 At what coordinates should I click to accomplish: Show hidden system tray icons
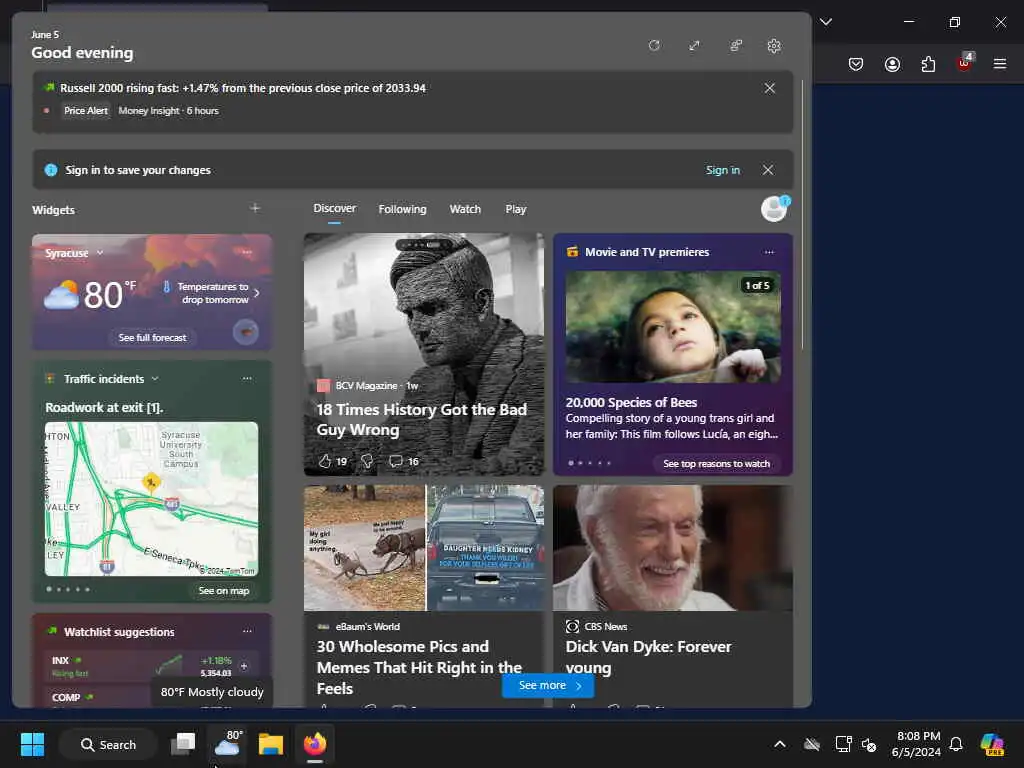coord(780,744)
